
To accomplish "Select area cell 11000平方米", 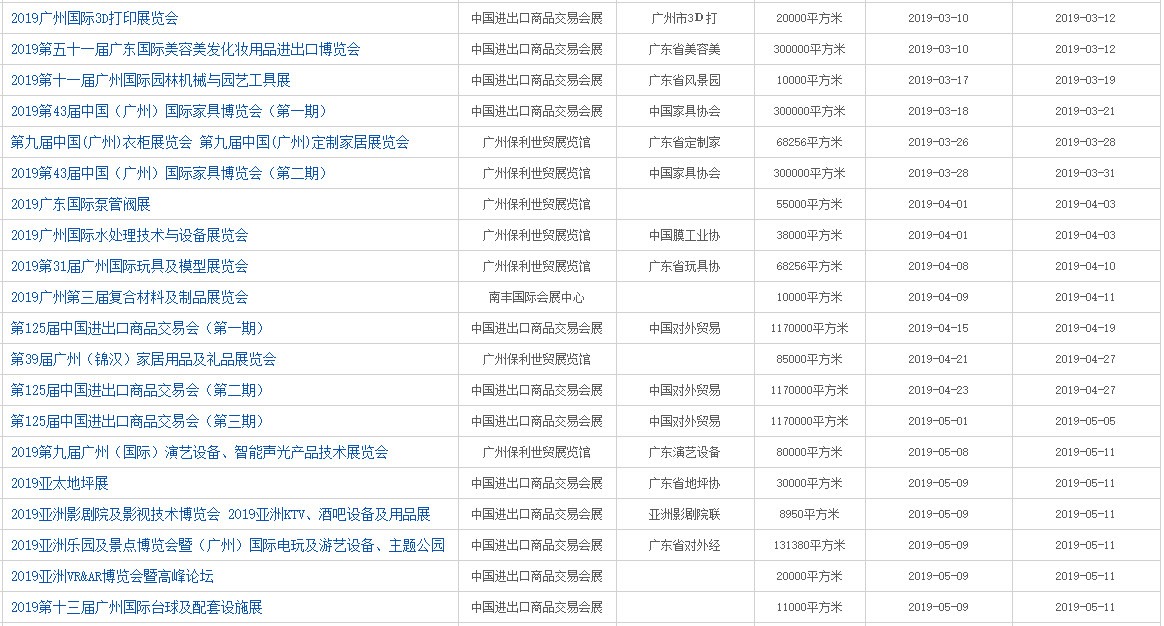I will click(x=809, y=607).
